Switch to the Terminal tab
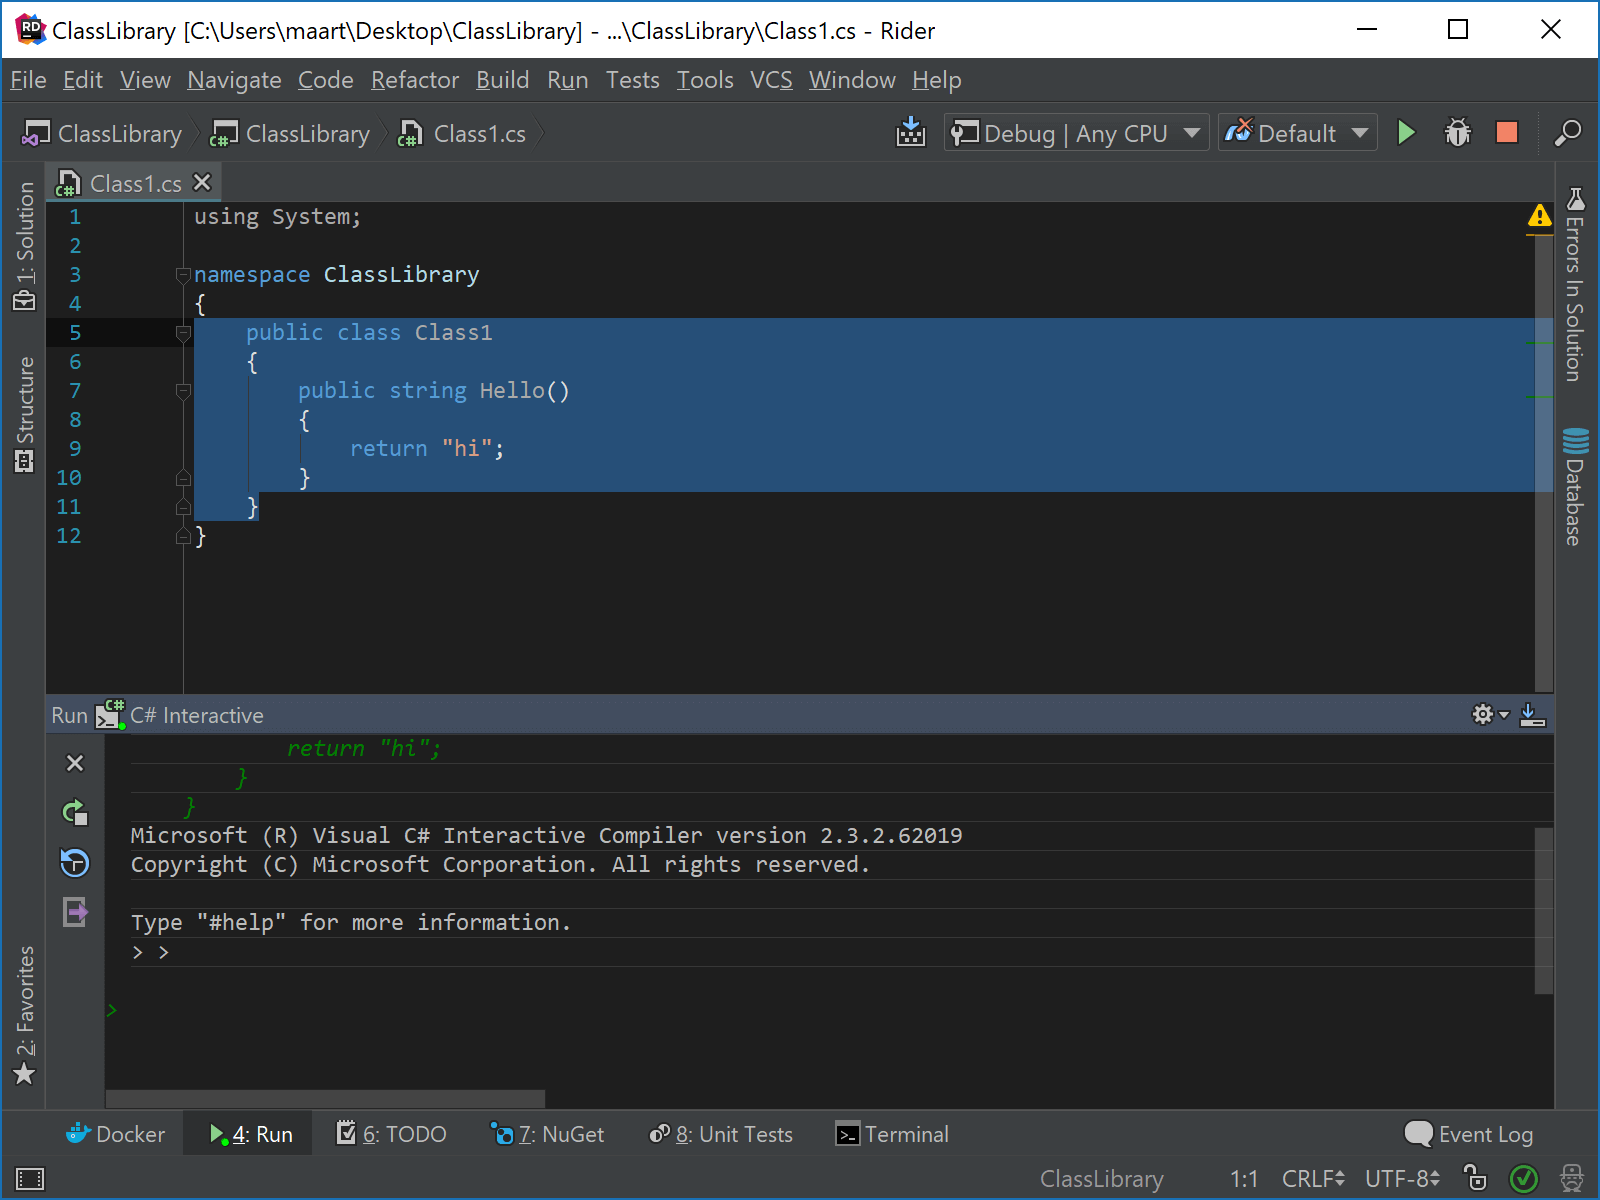This screenshot has width=1600, height=1200. click(x=891, y=1134)
